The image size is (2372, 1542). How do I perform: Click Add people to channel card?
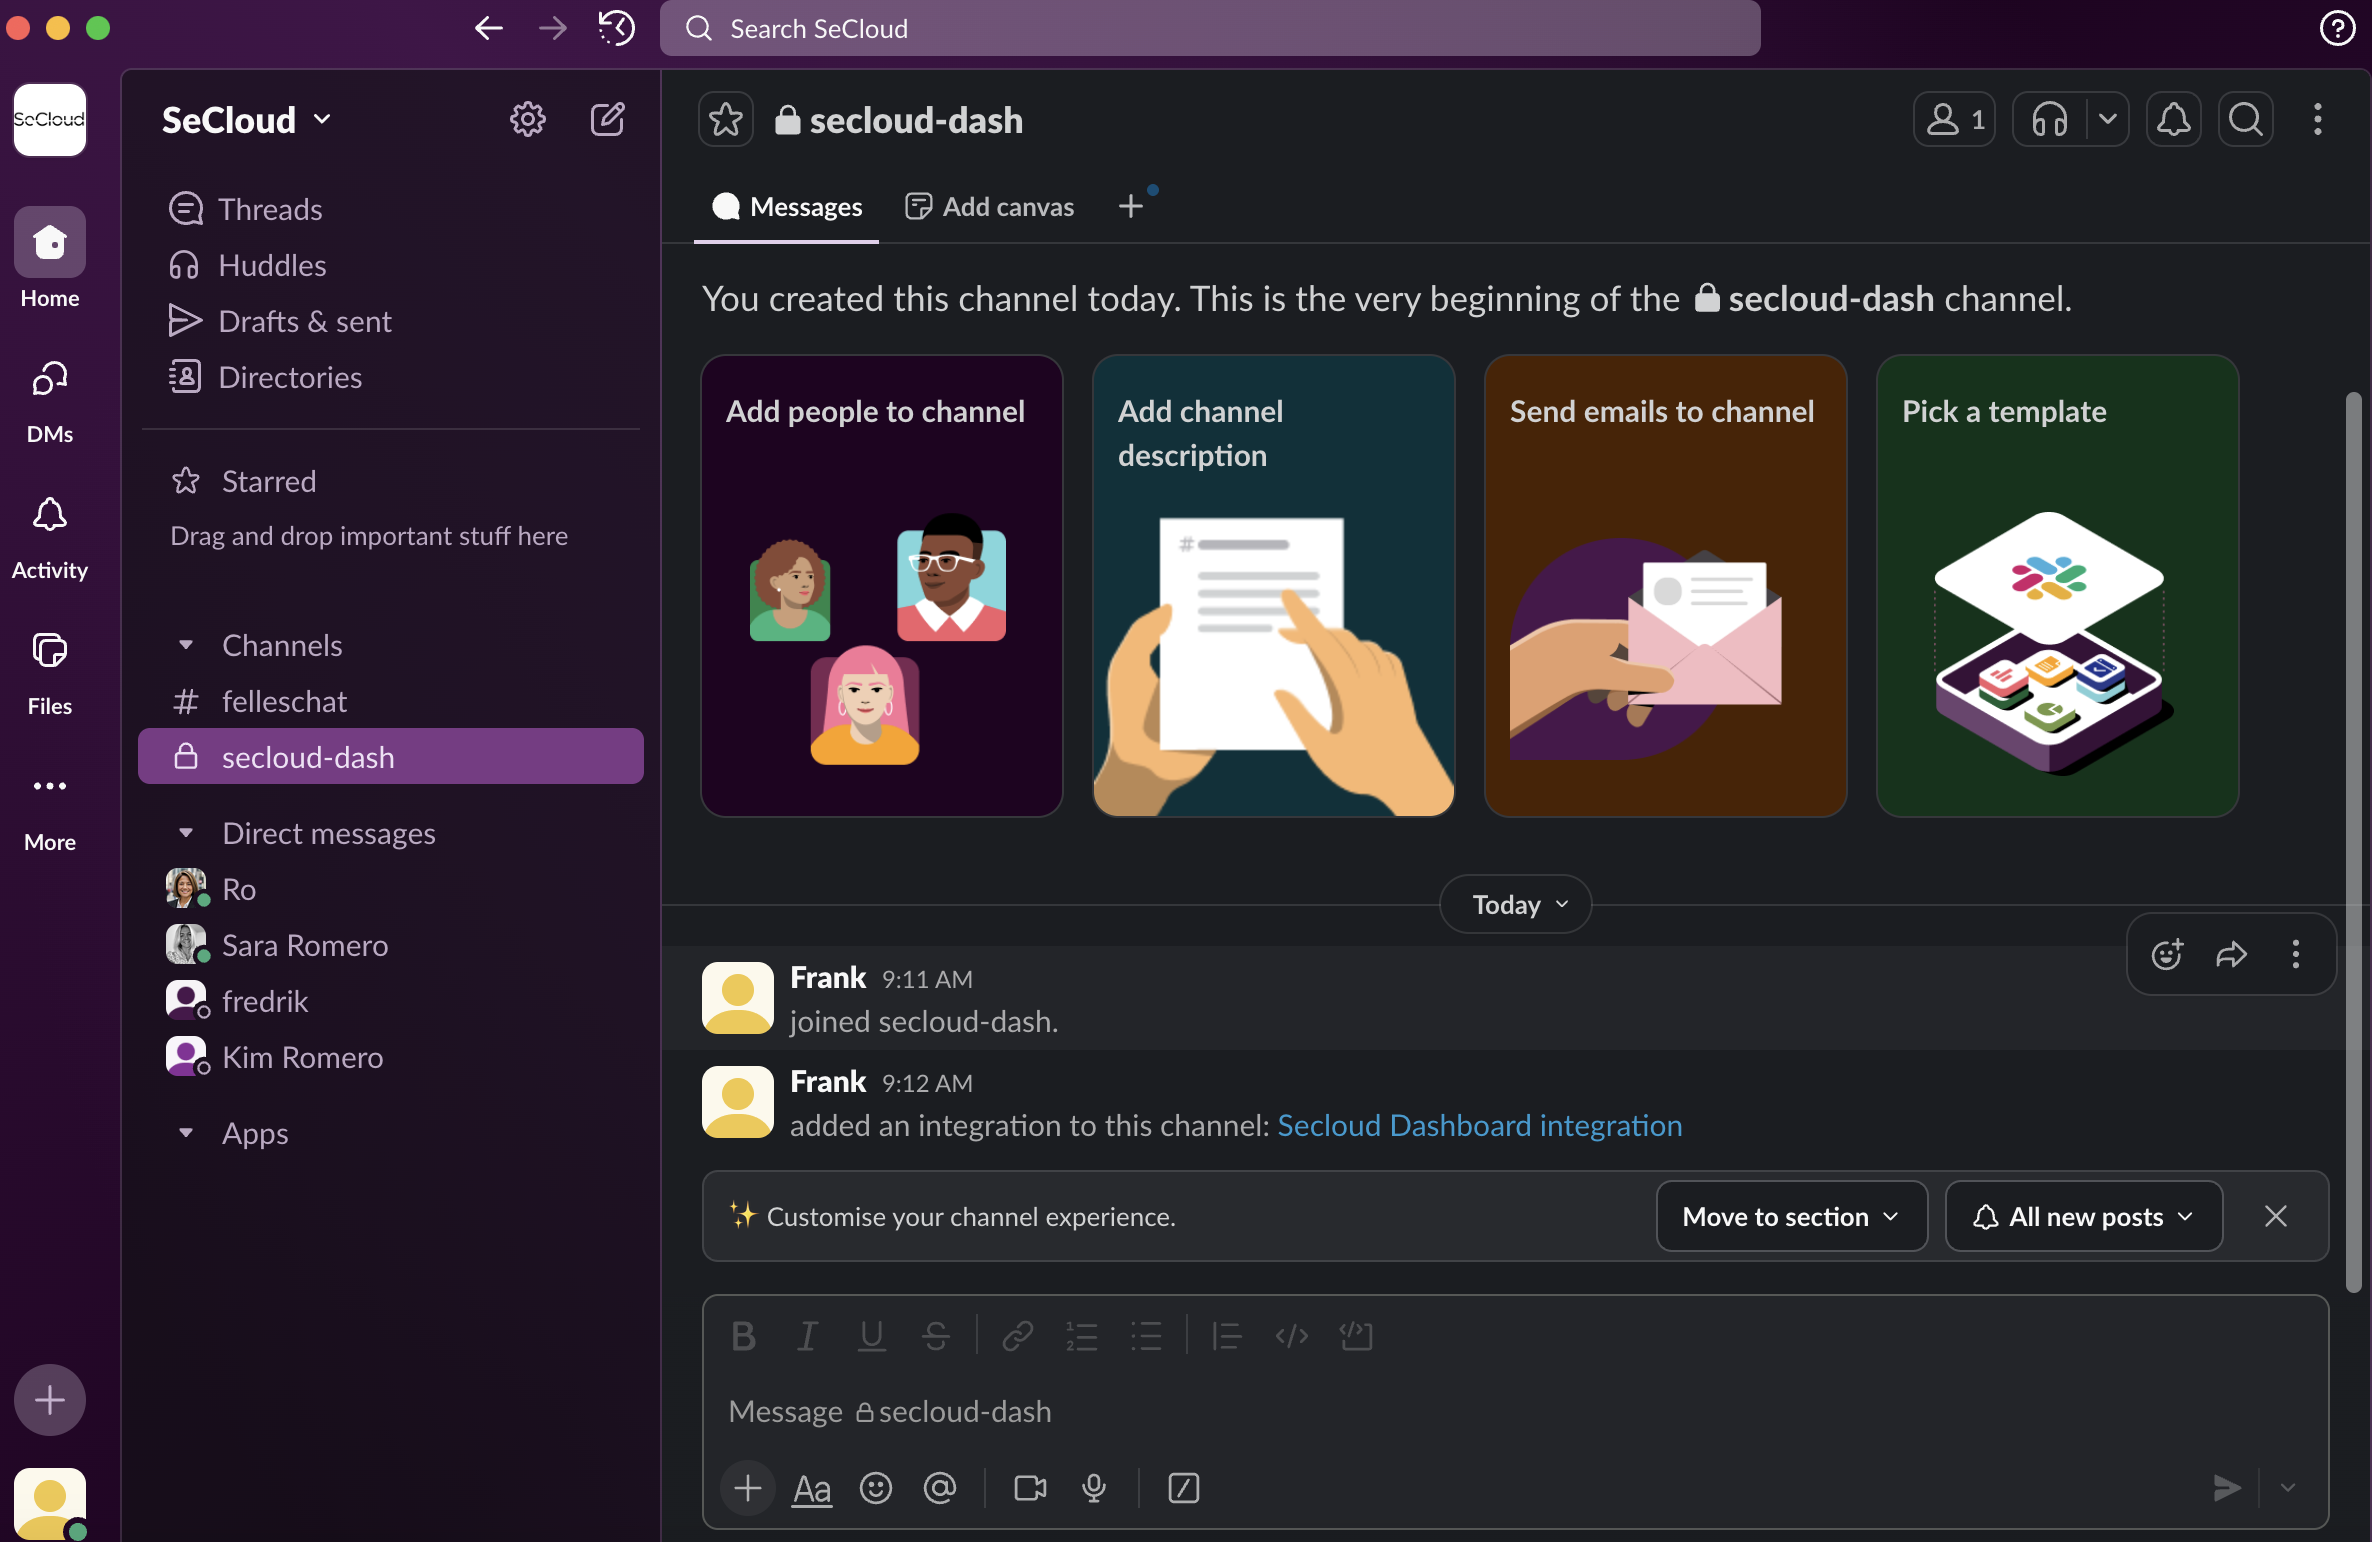881,586
